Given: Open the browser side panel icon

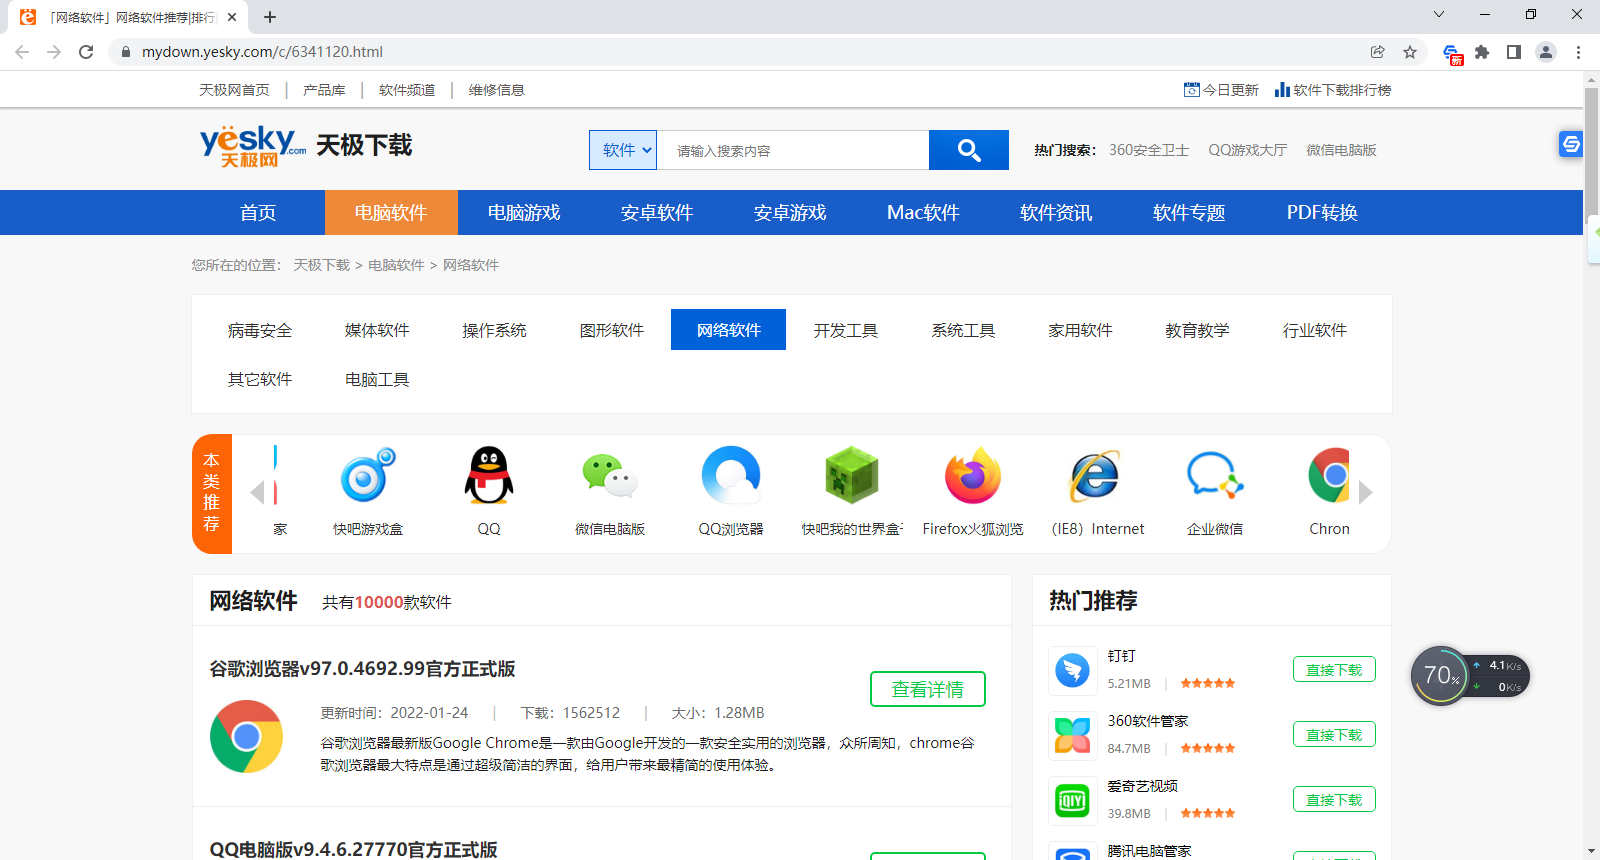Looking at the screenshot, I should pyautogui.click(x=1514, y=52).
